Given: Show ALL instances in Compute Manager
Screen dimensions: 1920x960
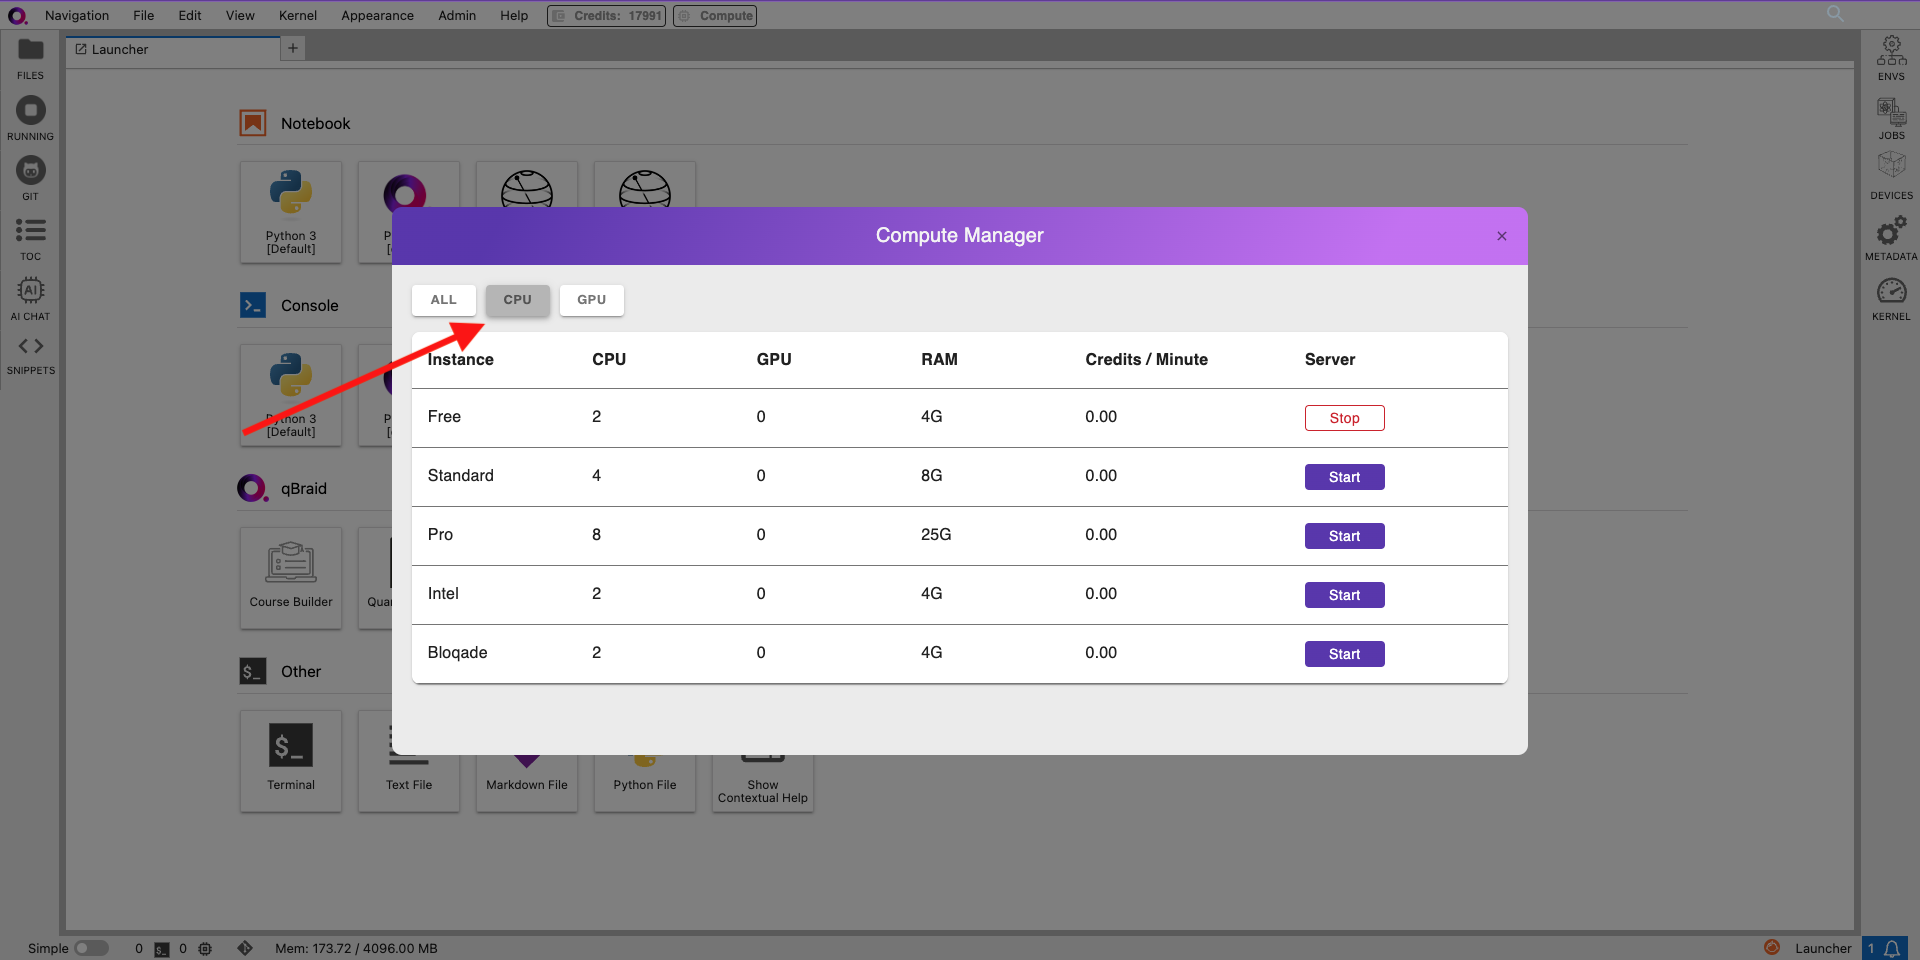Looking at the screenshot, I should tap(444, 300).
